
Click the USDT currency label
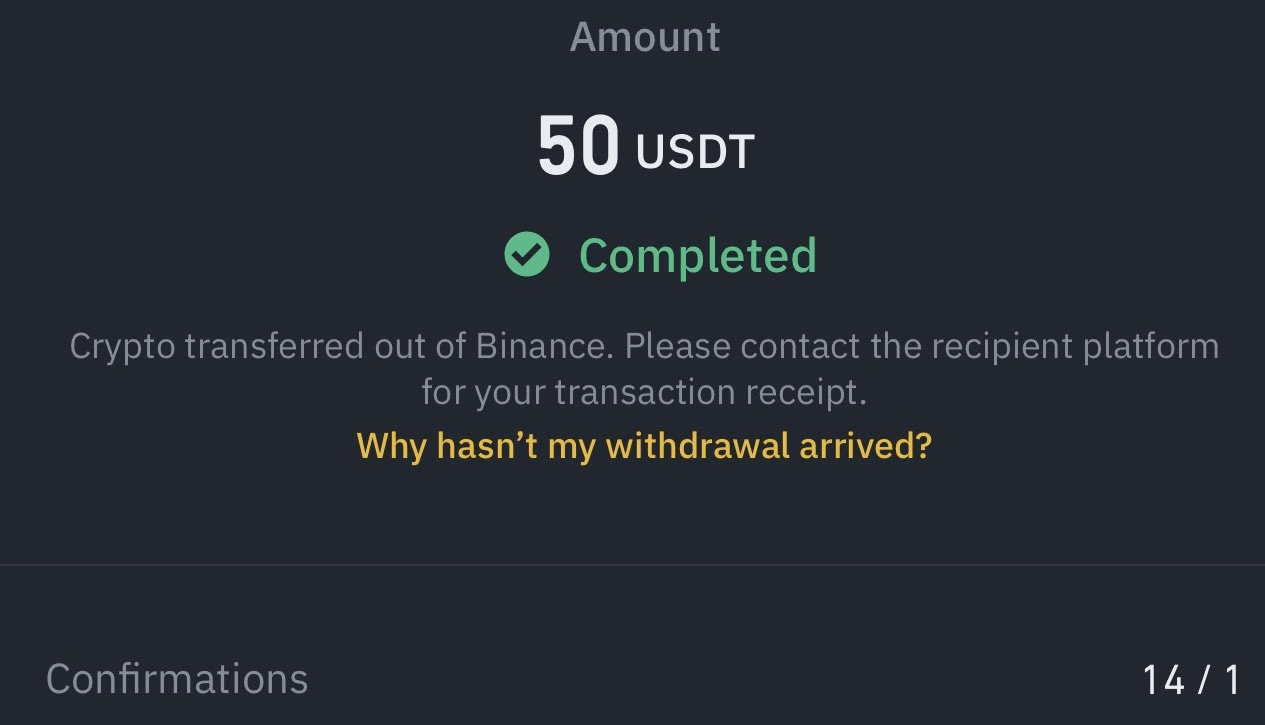[695, 151]
